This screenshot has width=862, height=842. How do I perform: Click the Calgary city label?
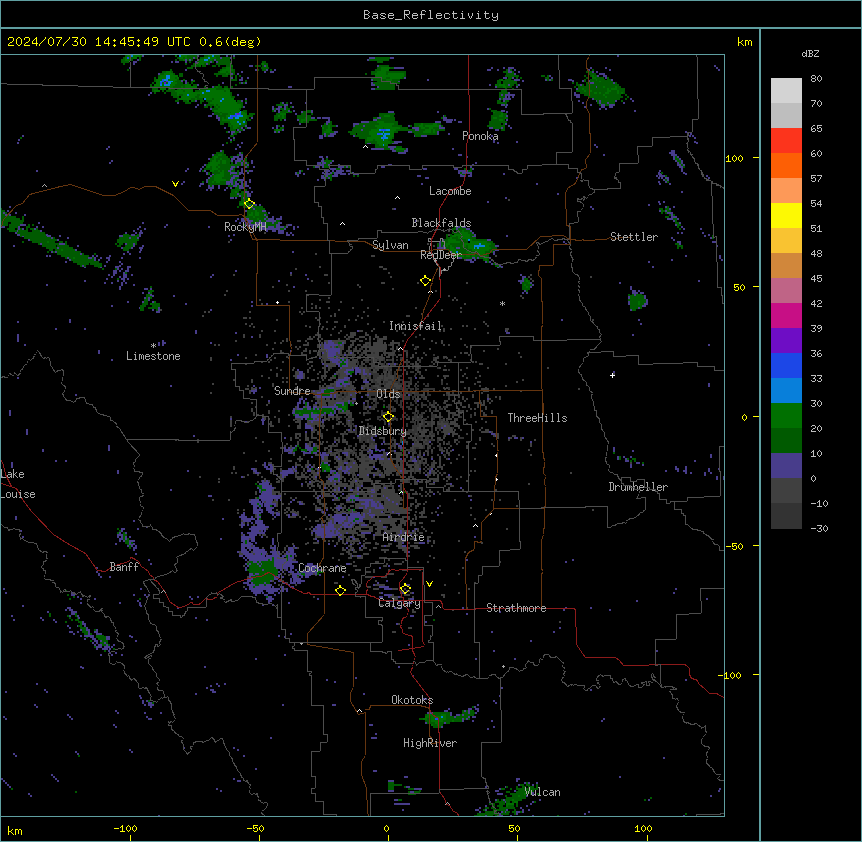click(x=400, y=603)
